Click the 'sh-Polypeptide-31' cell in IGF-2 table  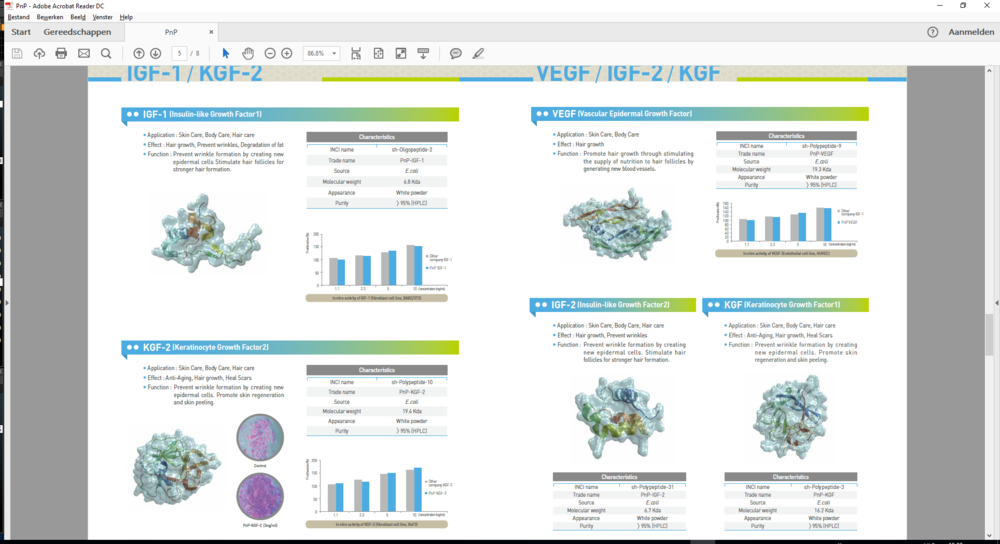pyautogui.click(x=652, y=487)
